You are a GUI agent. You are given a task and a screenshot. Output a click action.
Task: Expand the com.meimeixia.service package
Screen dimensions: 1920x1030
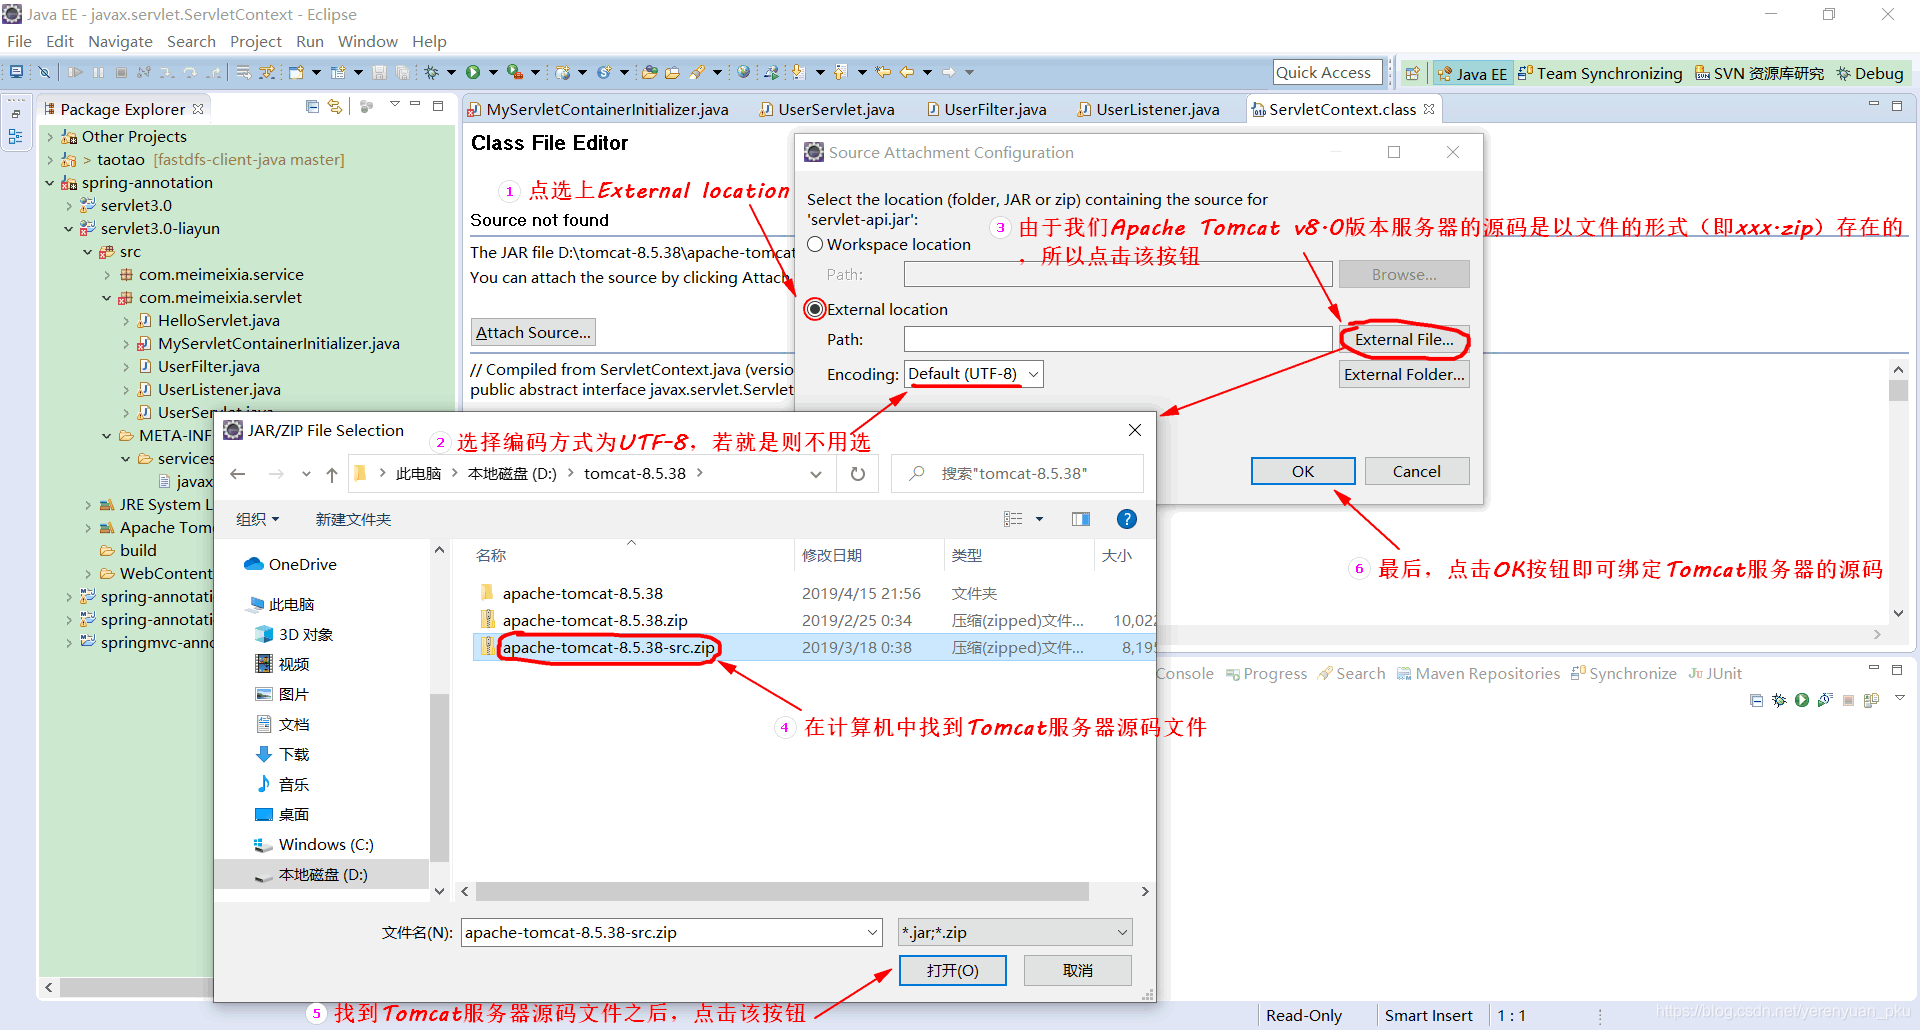pyautogui.click(x=106, y=275)
